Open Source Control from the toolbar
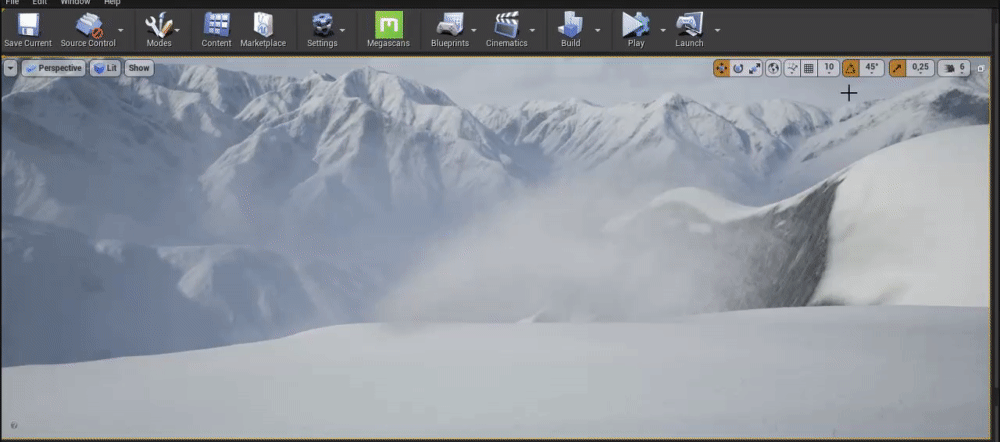 88,29
